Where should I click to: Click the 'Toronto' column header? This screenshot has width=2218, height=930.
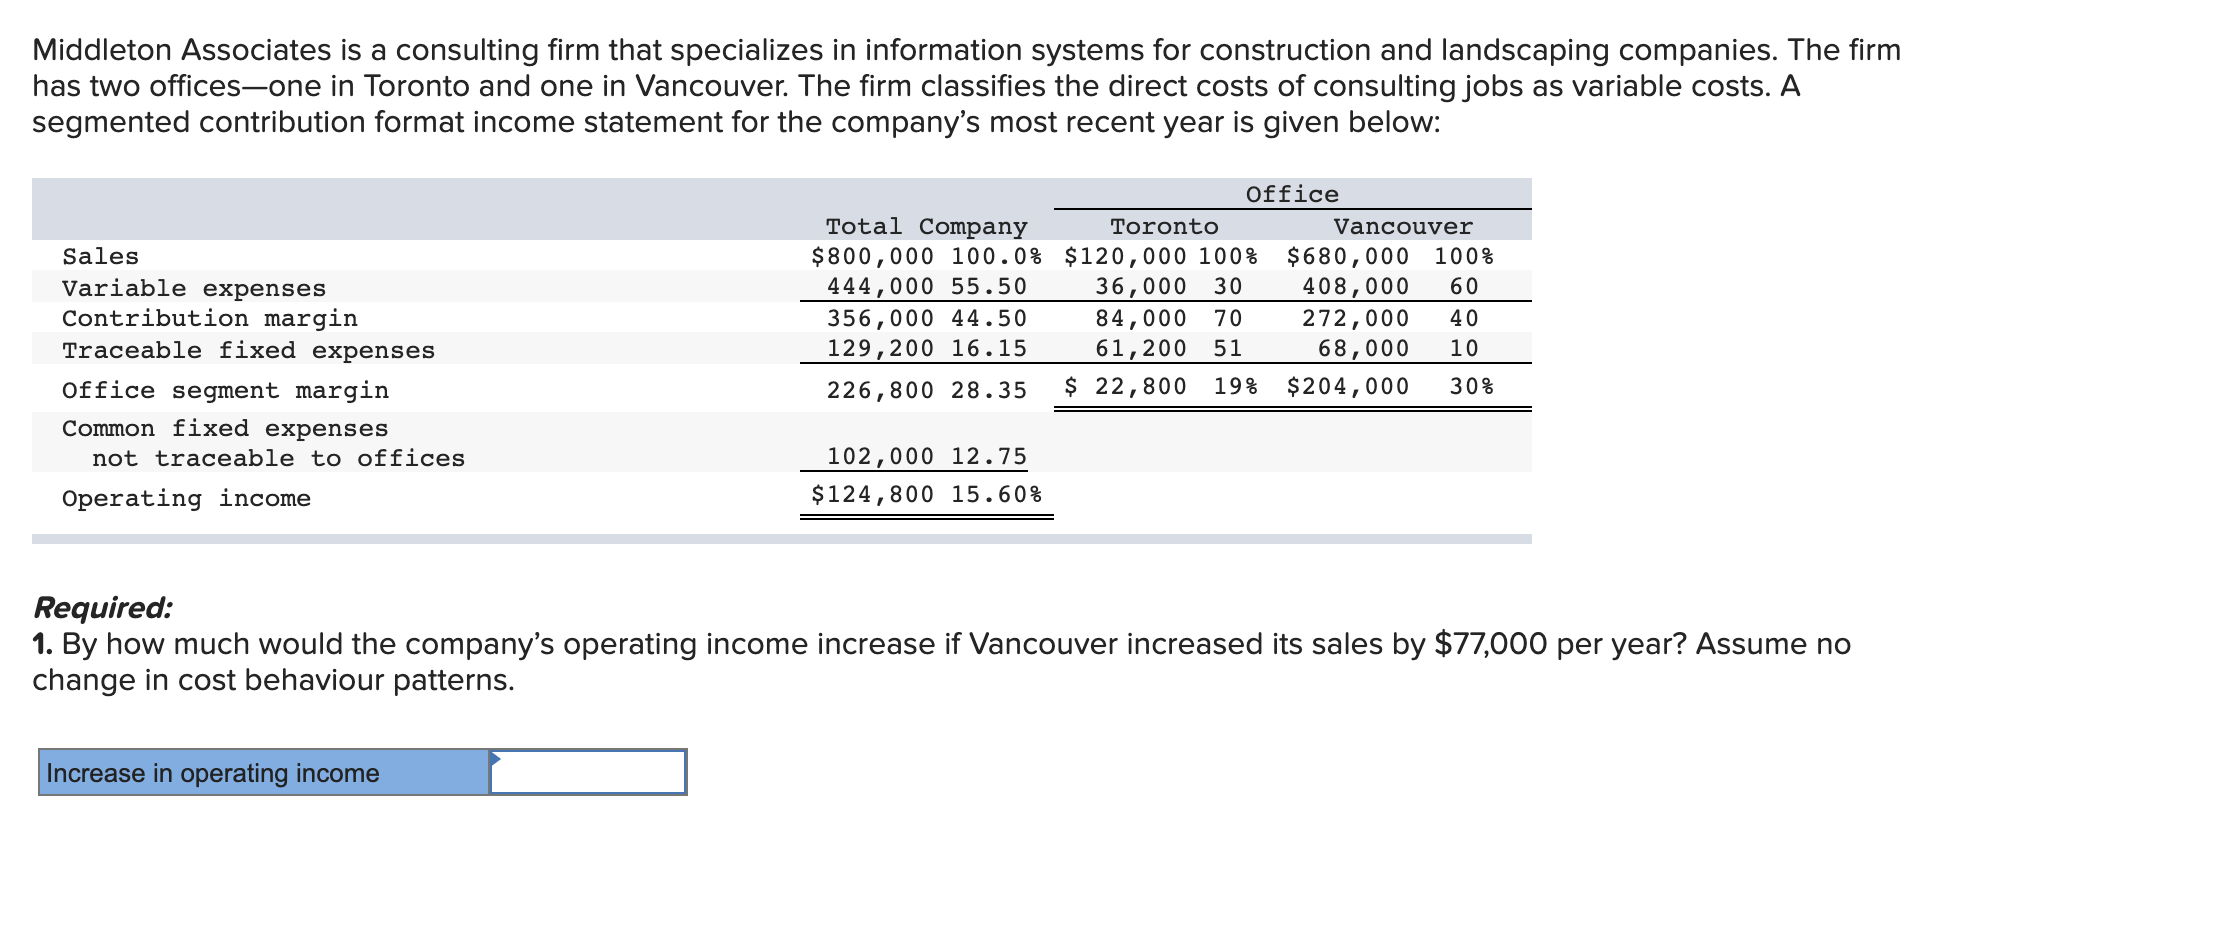coord(1163,226)
